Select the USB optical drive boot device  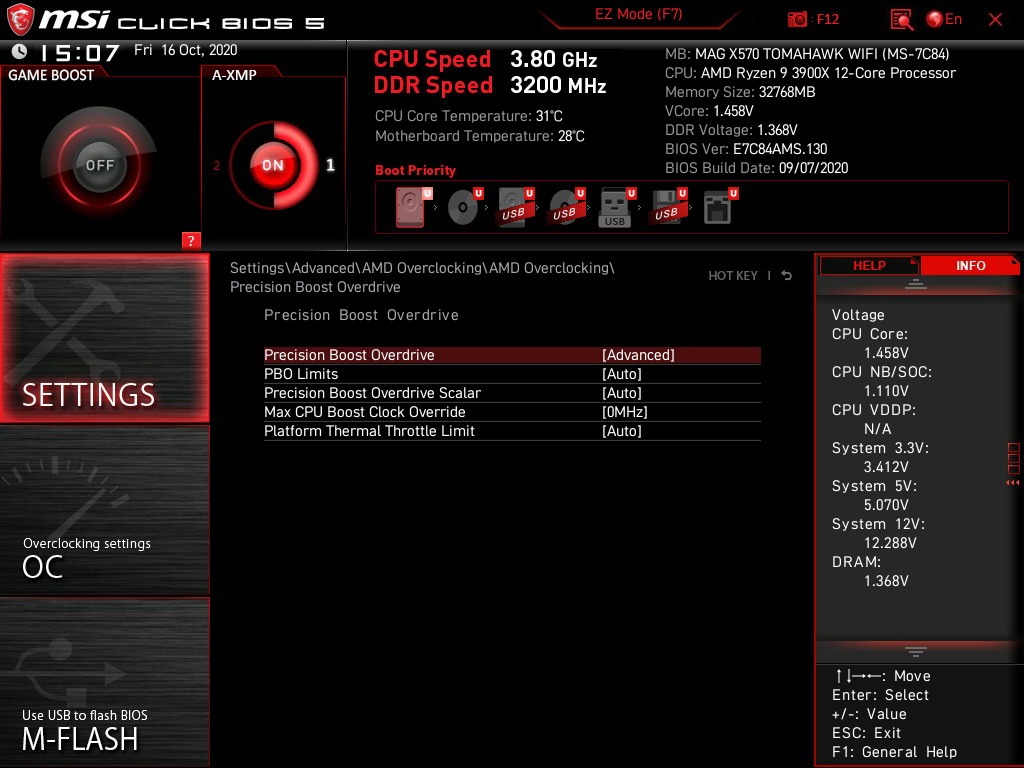click(565, 207)
